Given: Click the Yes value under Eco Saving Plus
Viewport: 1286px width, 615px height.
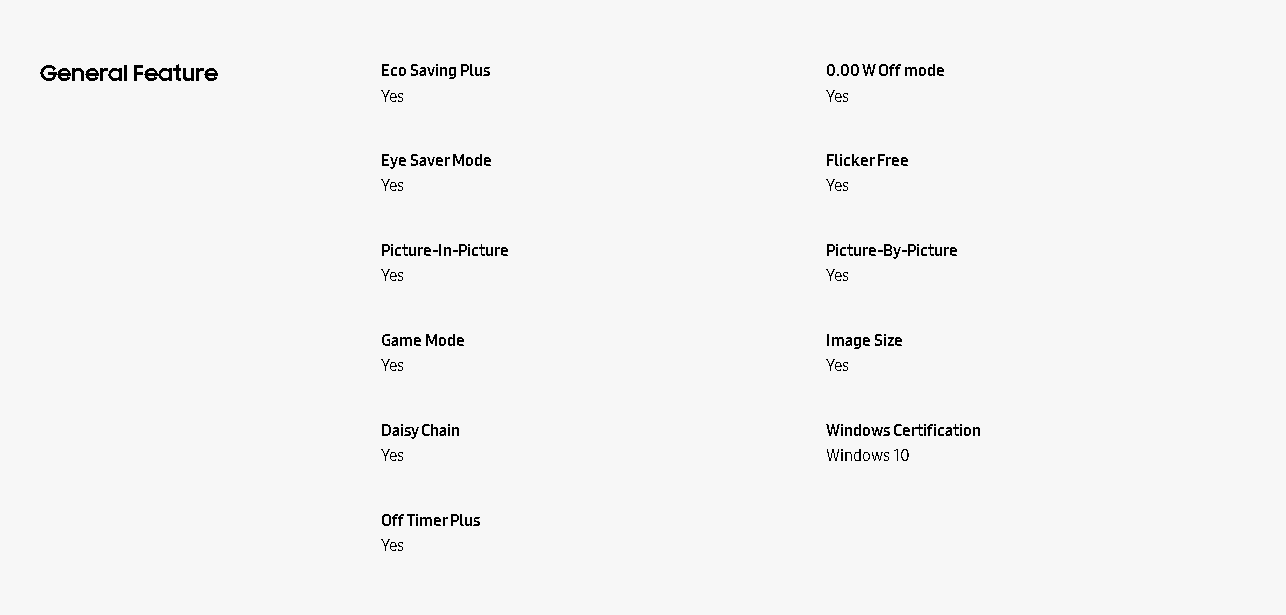Looking at the screenshot, I should click(x=392, y=96).
